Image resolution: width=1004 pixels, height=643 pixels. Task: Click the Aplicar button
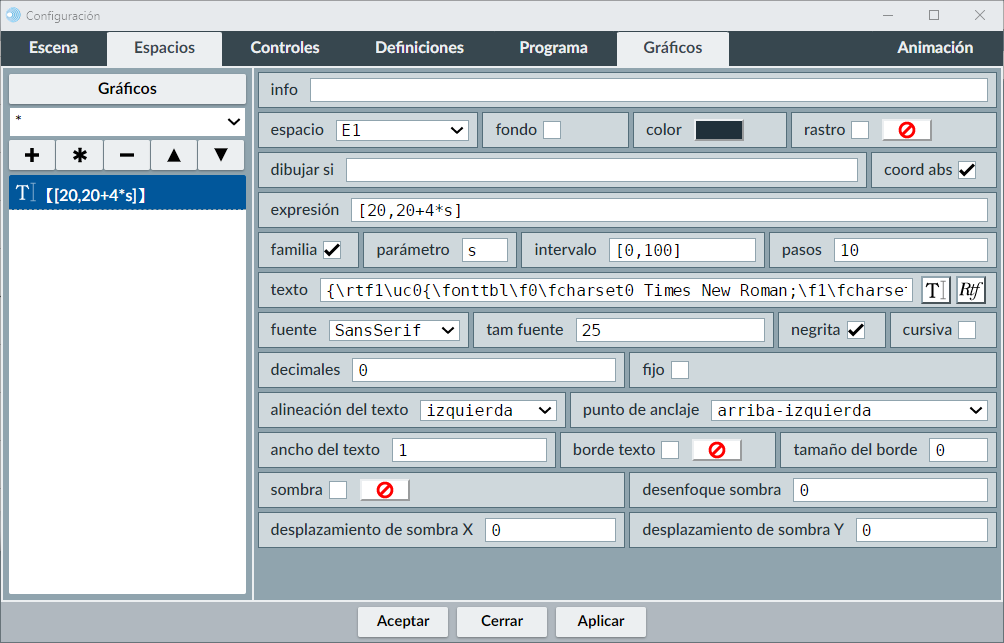[x=601, y=621]
